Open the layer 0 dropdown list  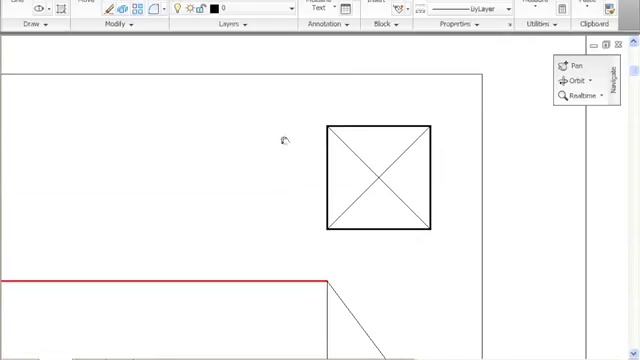point(291,9)
